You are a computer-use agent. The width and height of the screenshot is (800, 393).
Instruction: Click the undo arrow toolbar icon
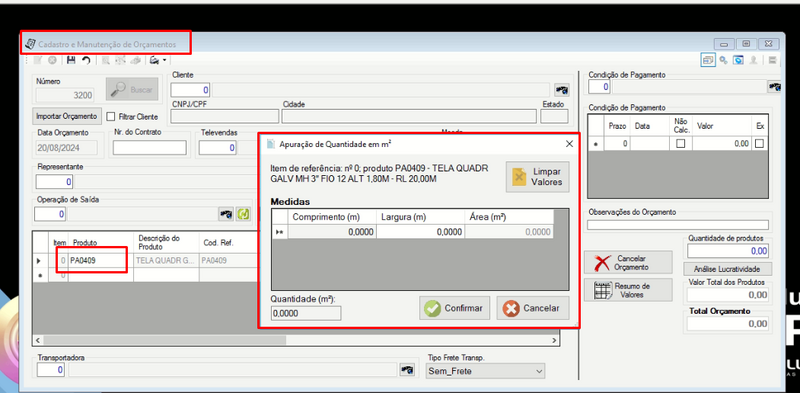click(x=86, y=60)
